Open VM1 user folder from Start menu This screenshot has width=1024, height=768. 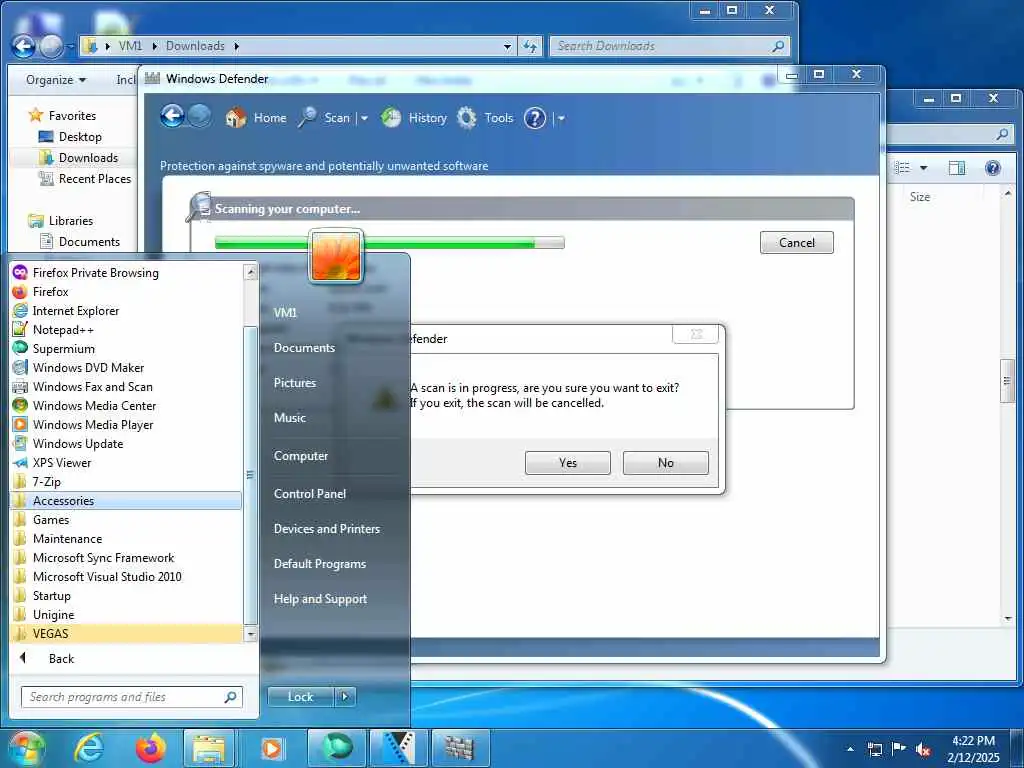(x=285, y=312)
